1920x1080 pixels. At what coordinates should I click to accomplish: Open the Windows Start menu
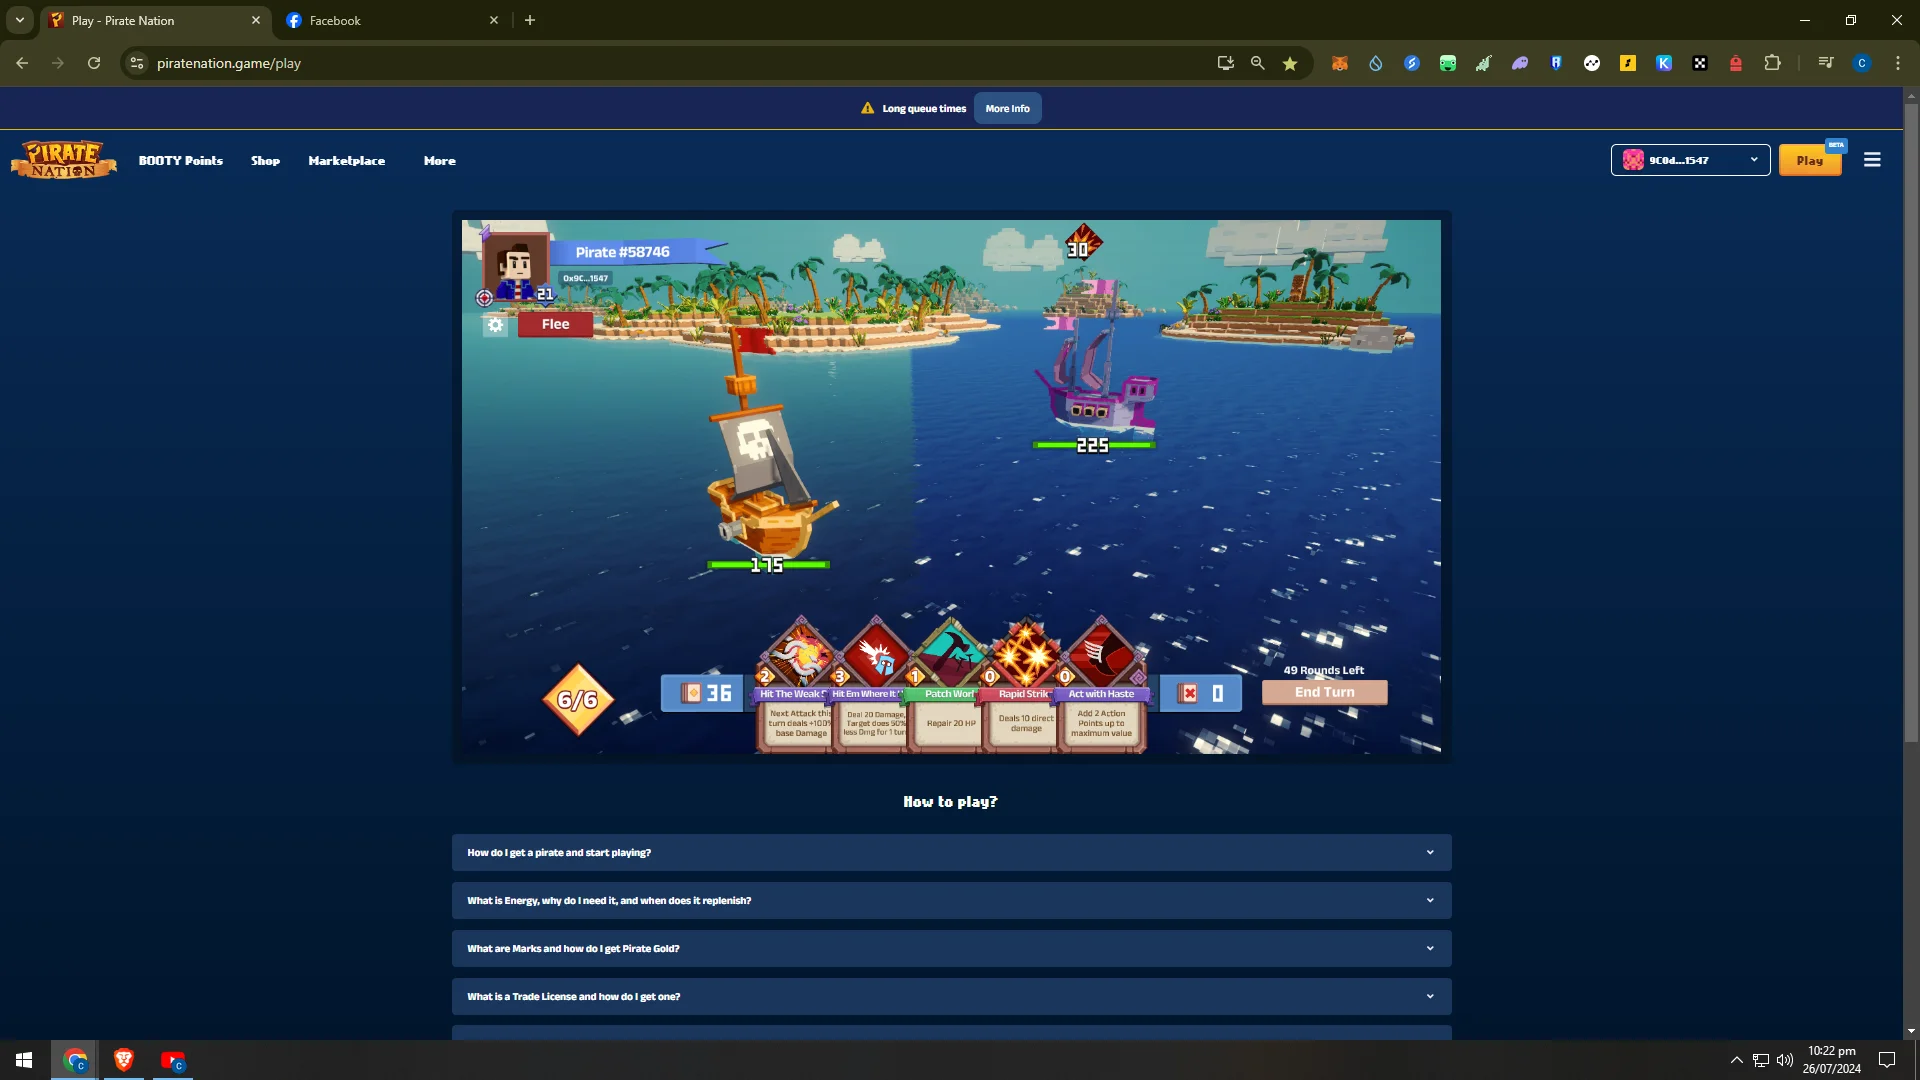point(24,1060)
